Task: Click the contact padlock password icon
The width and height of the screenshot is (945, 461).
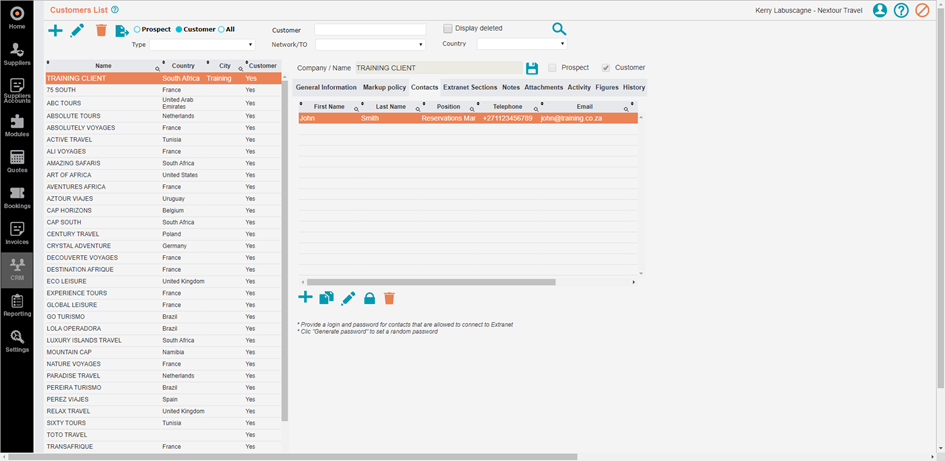Action: click(x=369, y=298)
